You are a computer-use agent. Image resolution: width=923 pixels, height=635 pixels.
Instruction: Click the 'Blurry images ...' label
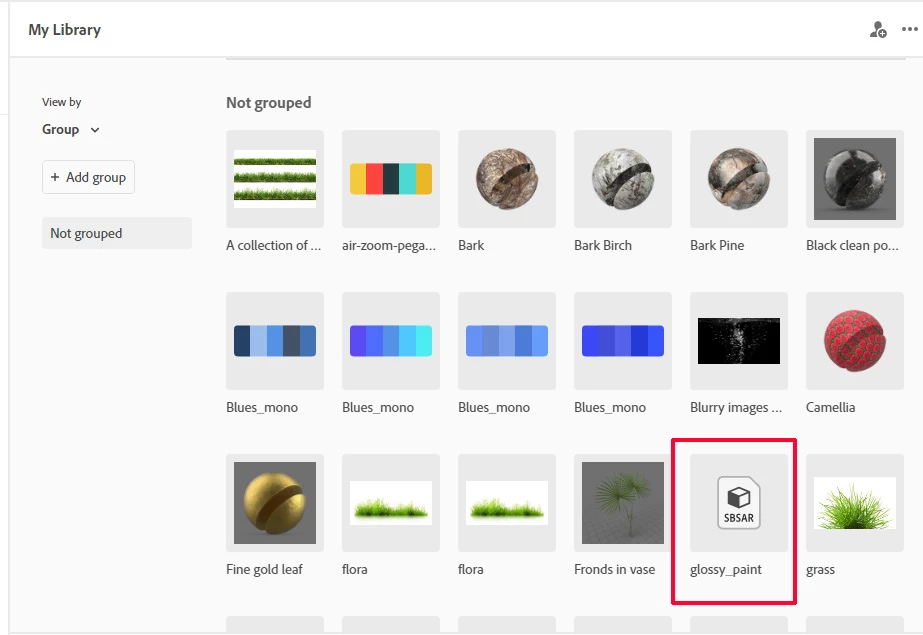[736, 407]
